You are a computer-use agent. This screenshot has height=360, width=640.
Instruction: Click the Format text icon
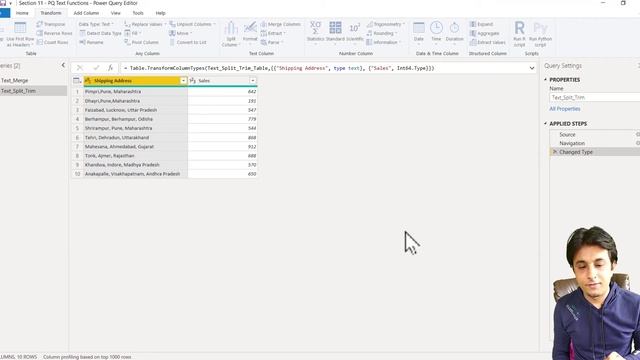(x=250, y=28)
